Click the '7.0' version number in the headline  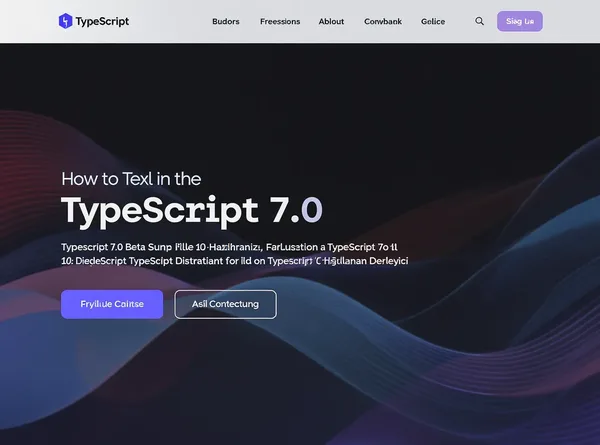pos(297,211)
